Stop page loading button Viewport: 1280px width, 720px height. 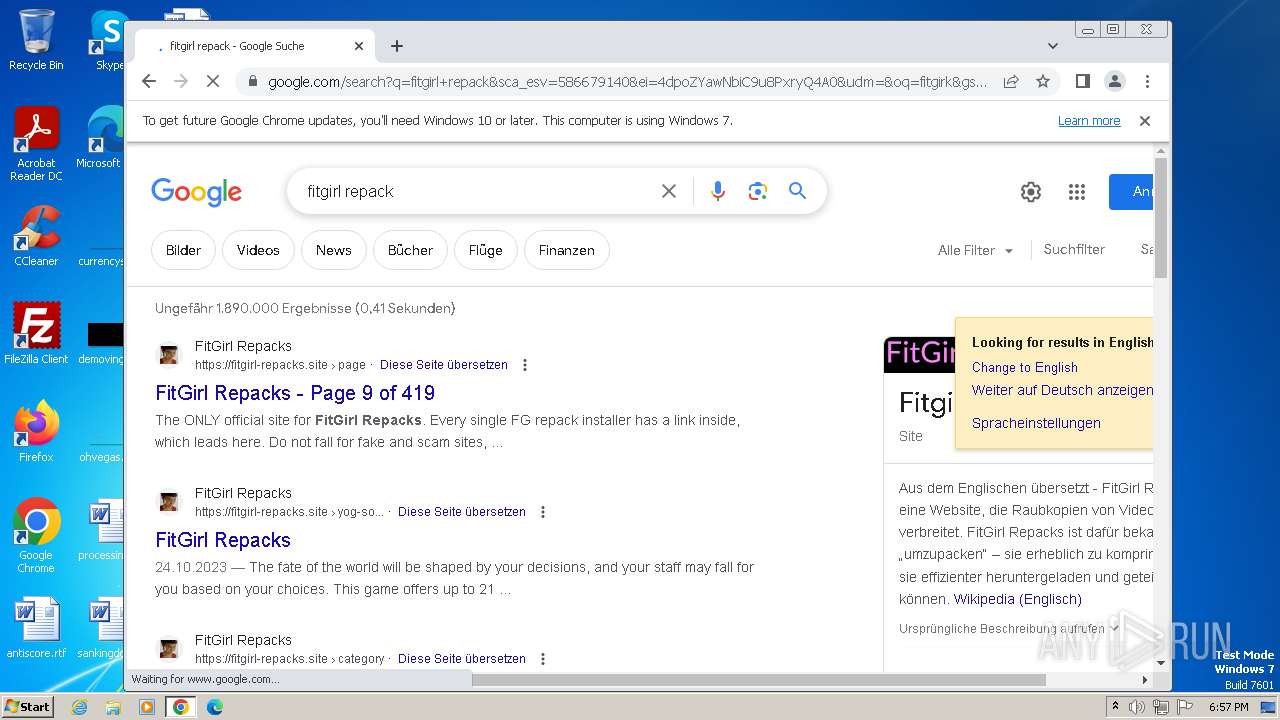(x=212, y=81)
